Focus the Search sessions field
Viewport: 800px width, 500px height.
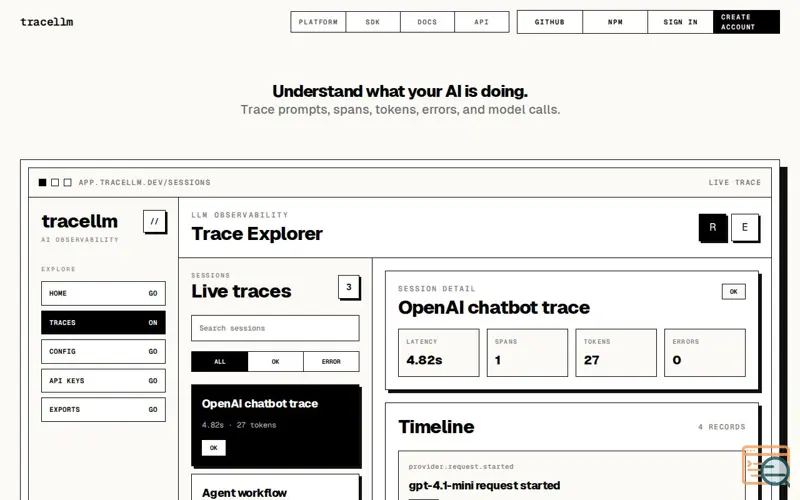click(276, 328)
